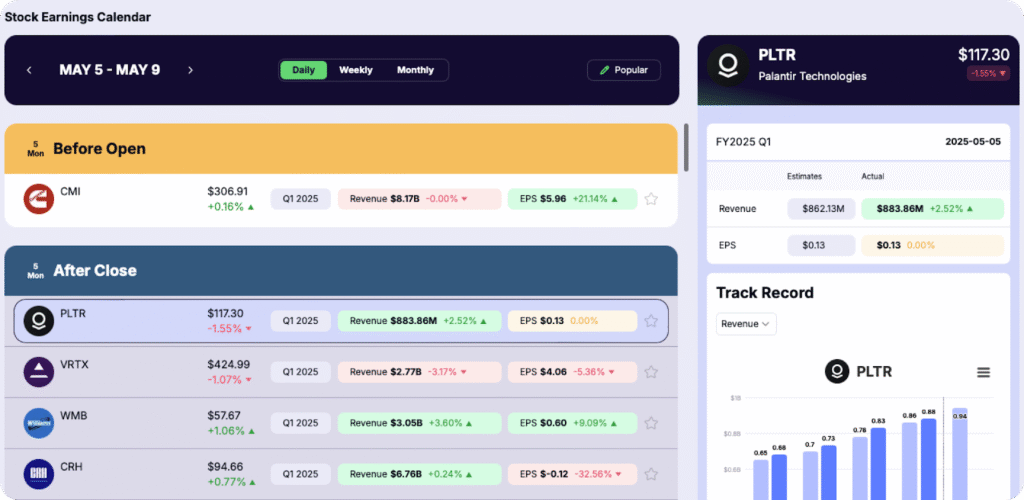Click the PLTR logo above the chart
1024x500 pixels.
[x=837, y=372]
